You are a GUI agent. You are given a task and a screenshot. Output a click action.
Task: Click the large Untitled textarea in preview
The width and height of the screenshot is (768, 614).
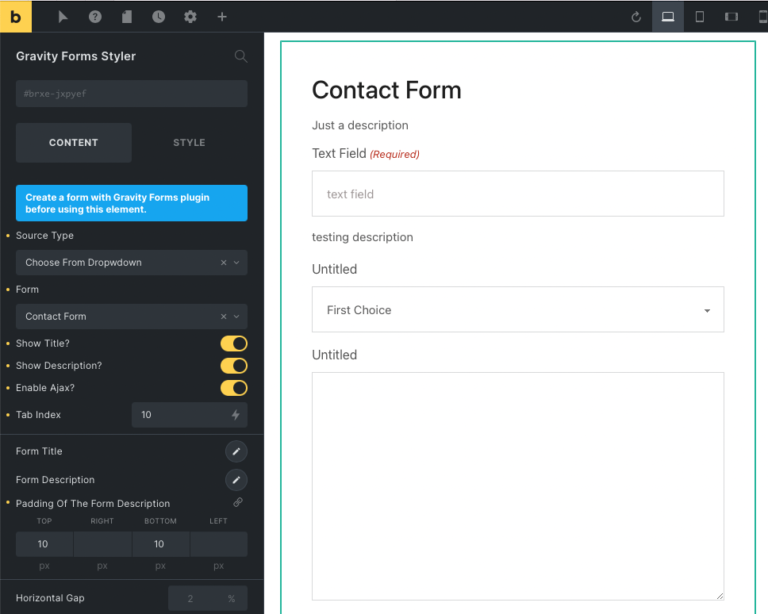pyautogui.click(x=518, y=486)
